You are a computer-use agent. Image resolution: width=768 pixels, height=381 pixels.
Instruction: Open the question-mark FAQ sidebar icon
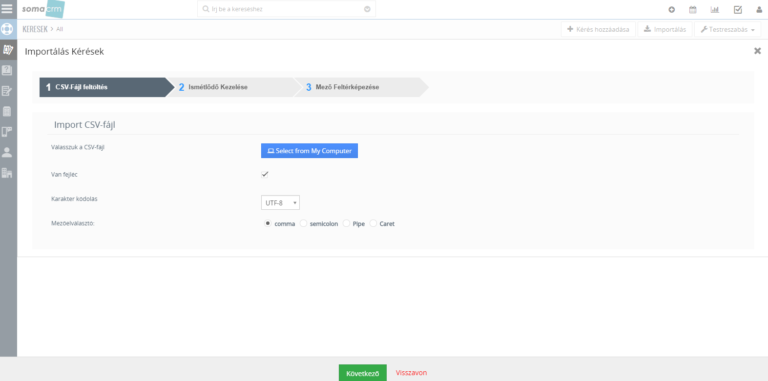pyautogui.click(x=7, y=70)
